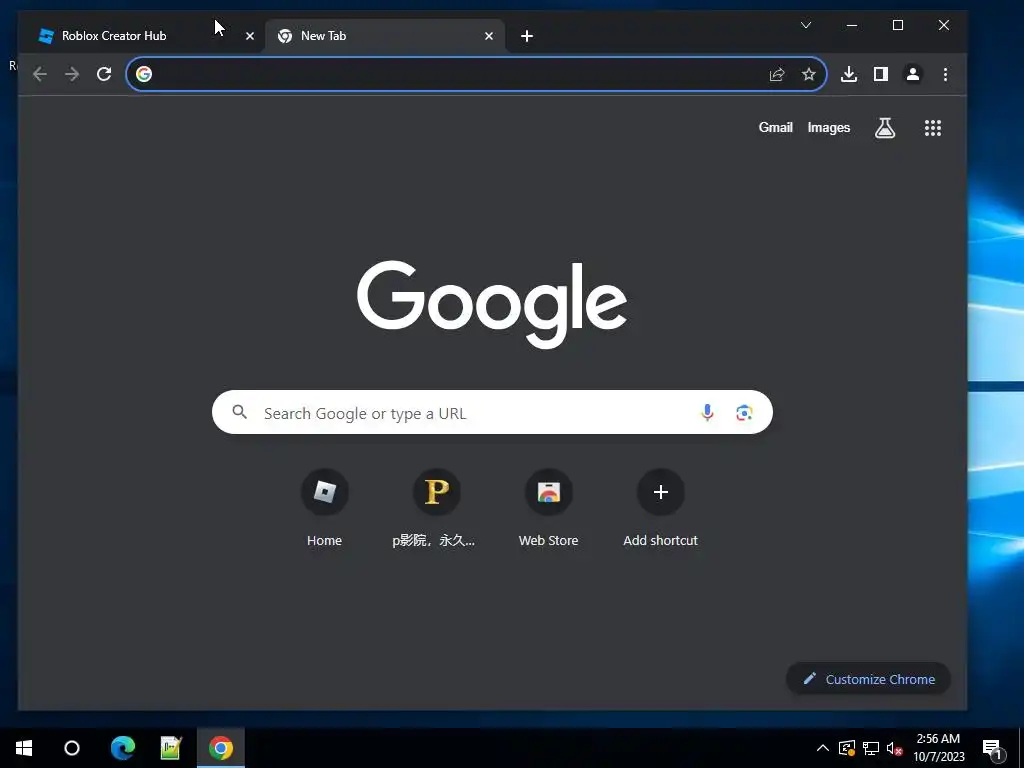Viewport: 1024px width, 768px height.
Task: Search by image with Google Lens
Action: pos(744,413)
